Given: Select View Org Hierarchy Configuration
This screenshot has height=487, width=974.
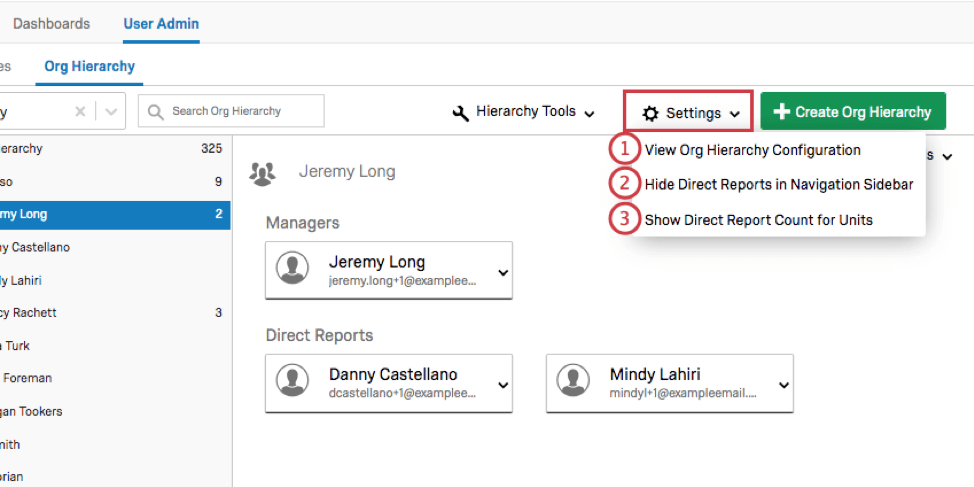Looking at the screenshot, I should [752, 150].
